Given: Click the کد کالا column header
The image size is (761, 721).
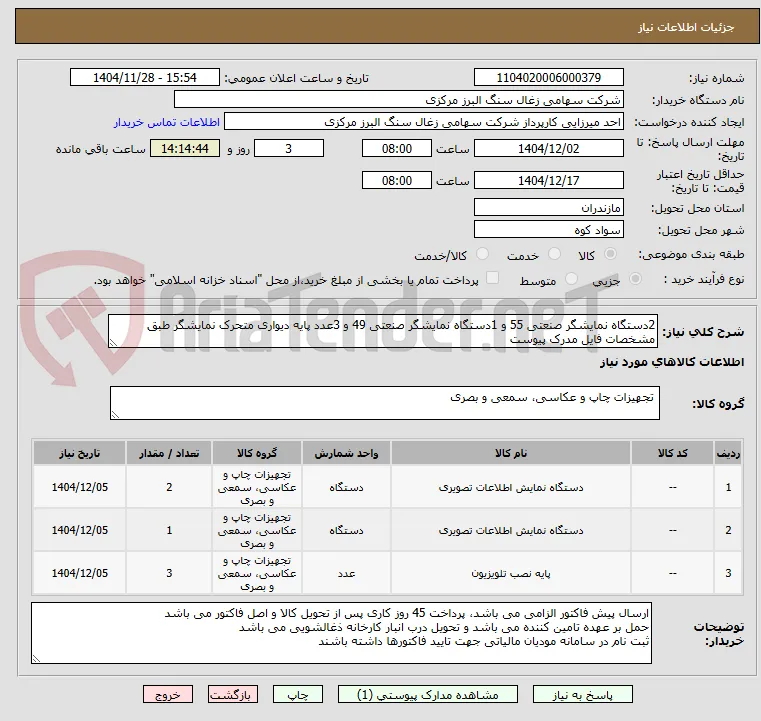Looking at the screenshot, I should 672,453.
